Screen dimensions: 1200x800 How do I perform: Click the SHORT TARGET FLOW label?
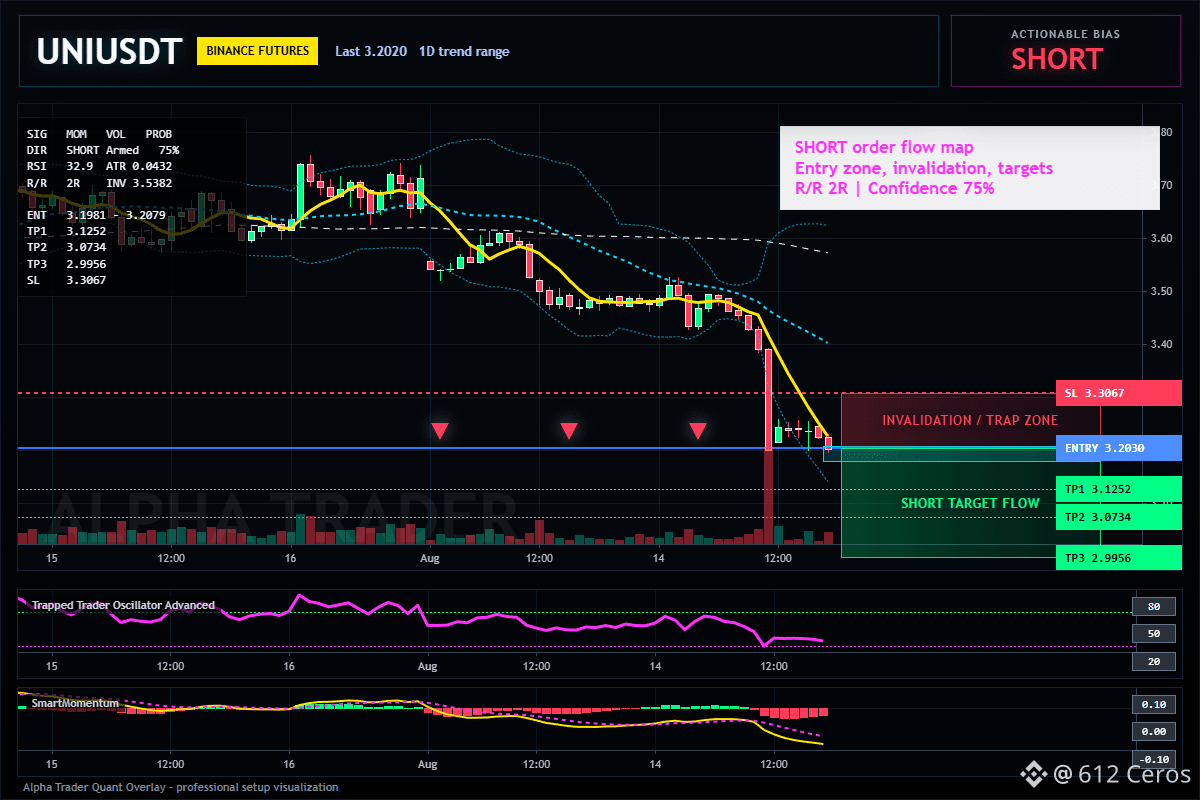click(x=970, y=503)
